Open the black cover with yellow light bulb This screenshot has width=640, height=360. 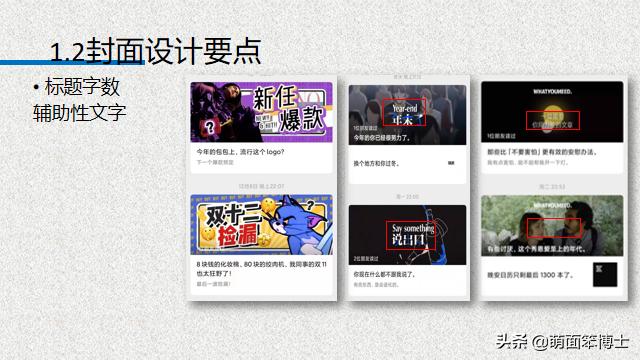(x=552, y=112)
